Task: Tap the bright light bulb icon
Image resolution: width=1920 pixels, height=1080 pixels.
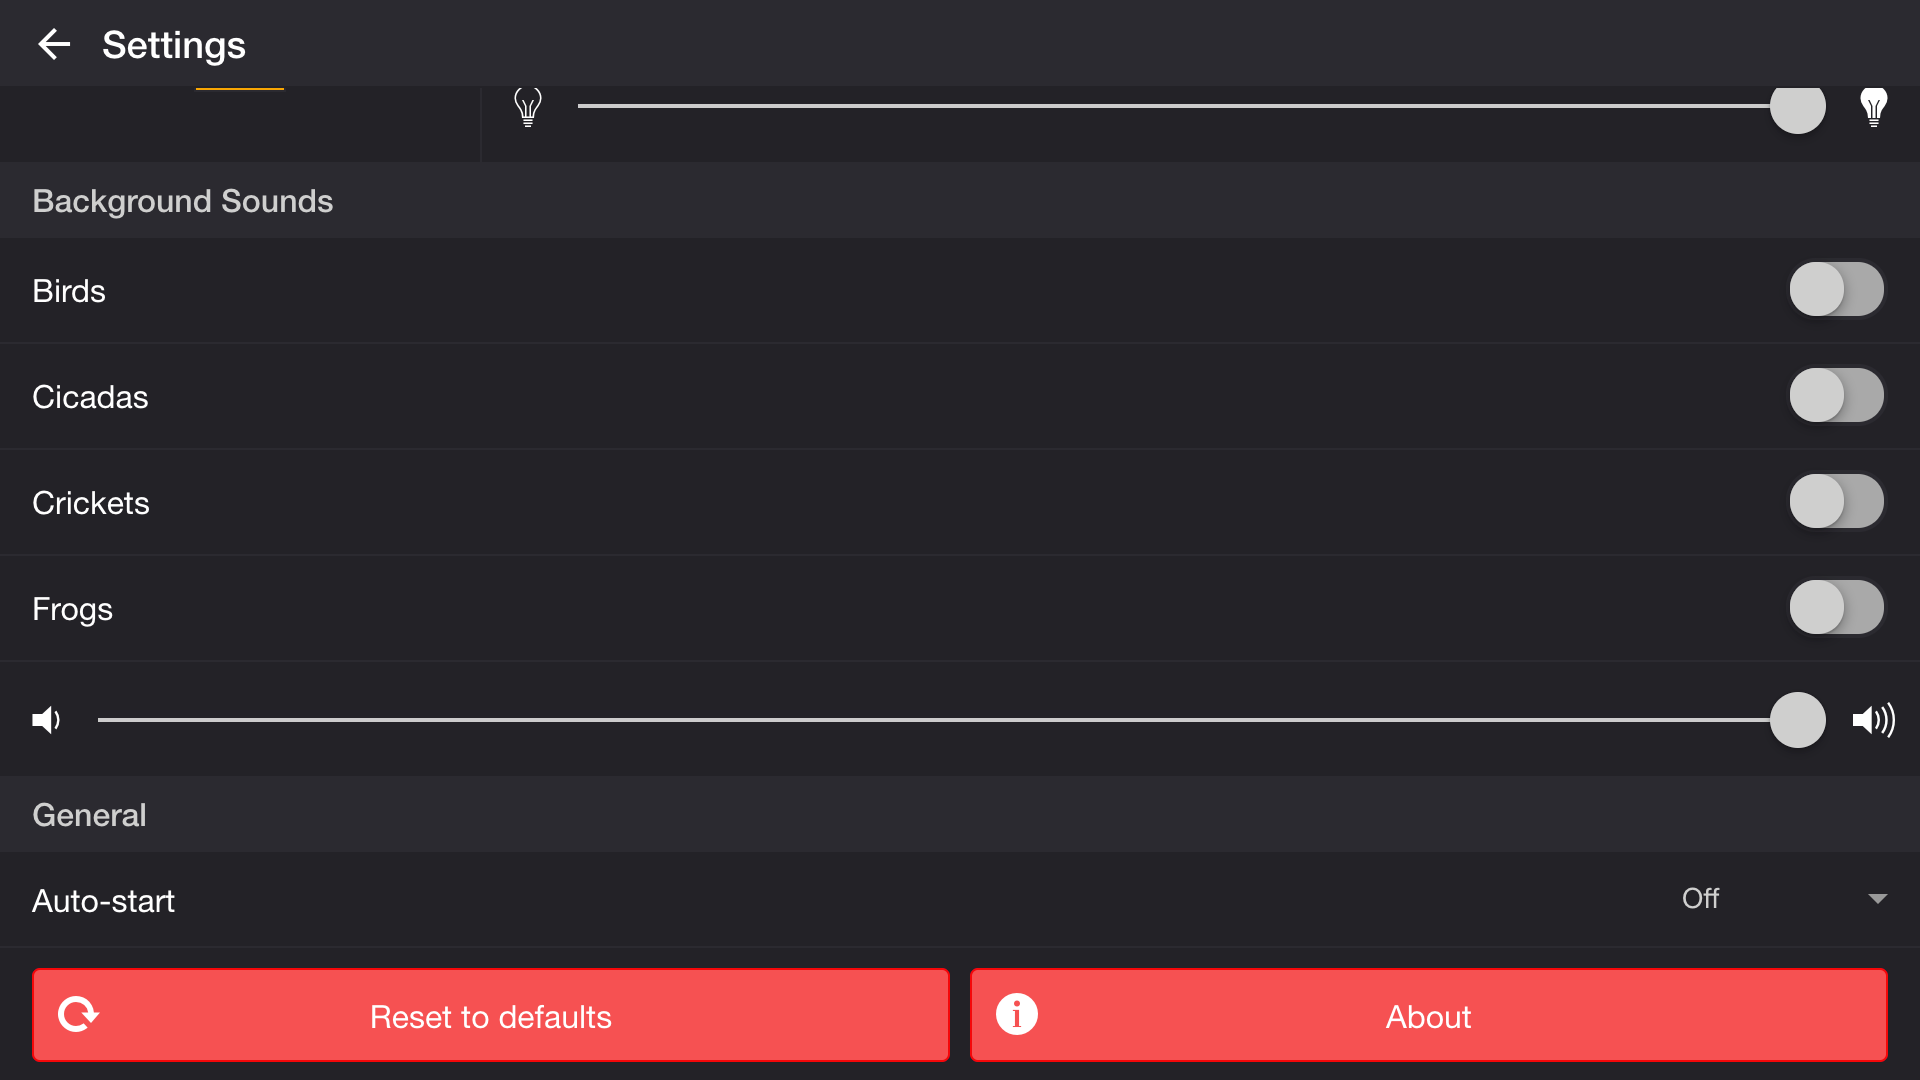Action: pos(1873,106)
